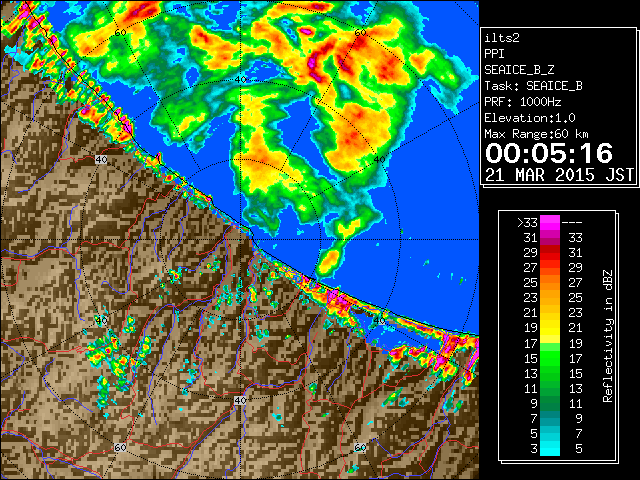Click the '40' range label northeast over blue sea

(380, 159)
